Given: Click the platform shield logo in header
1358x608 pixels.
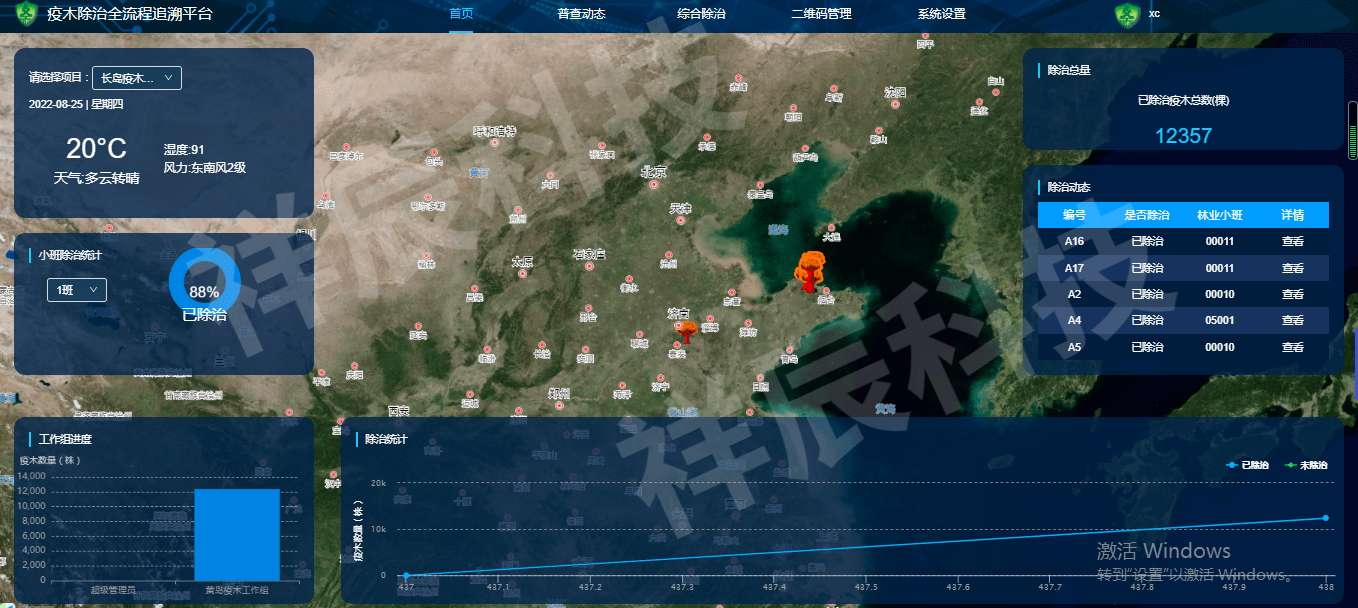Looking at the screenshot, I should pyautogui.click(x=25, y=15).
